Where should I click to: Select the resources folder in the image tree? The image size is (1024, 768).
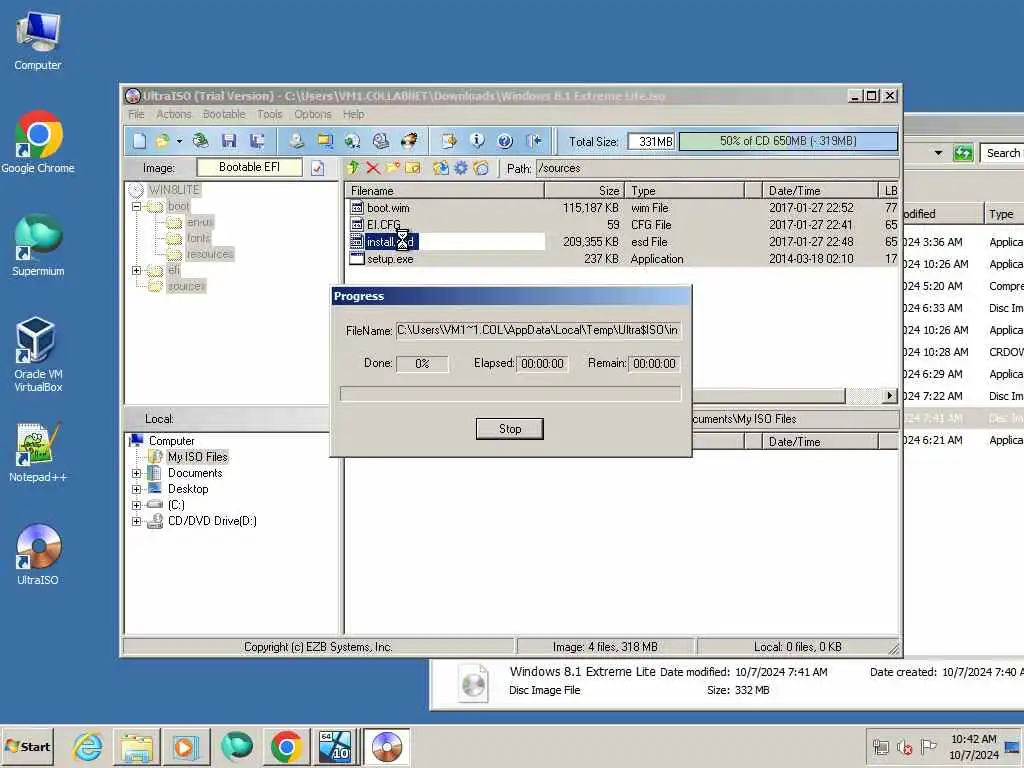pos(210,254)
